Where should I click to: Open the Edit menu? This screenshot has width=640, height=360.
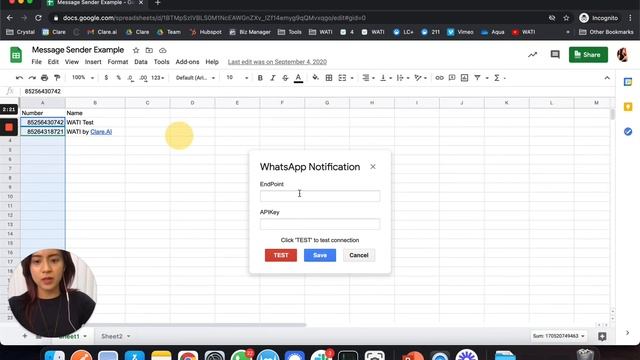click(53, 62)
